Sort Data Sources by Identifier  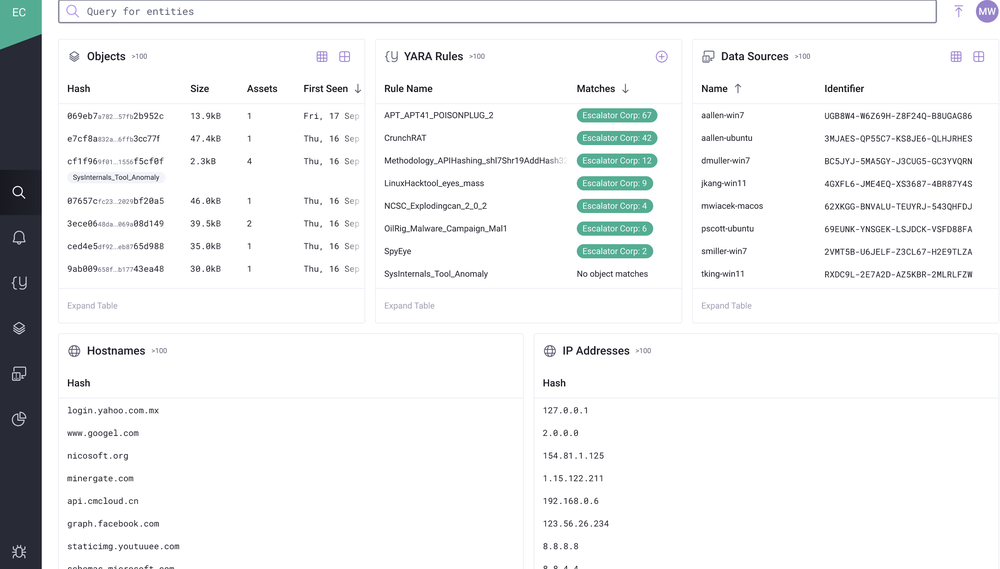[x=844, y=89]
